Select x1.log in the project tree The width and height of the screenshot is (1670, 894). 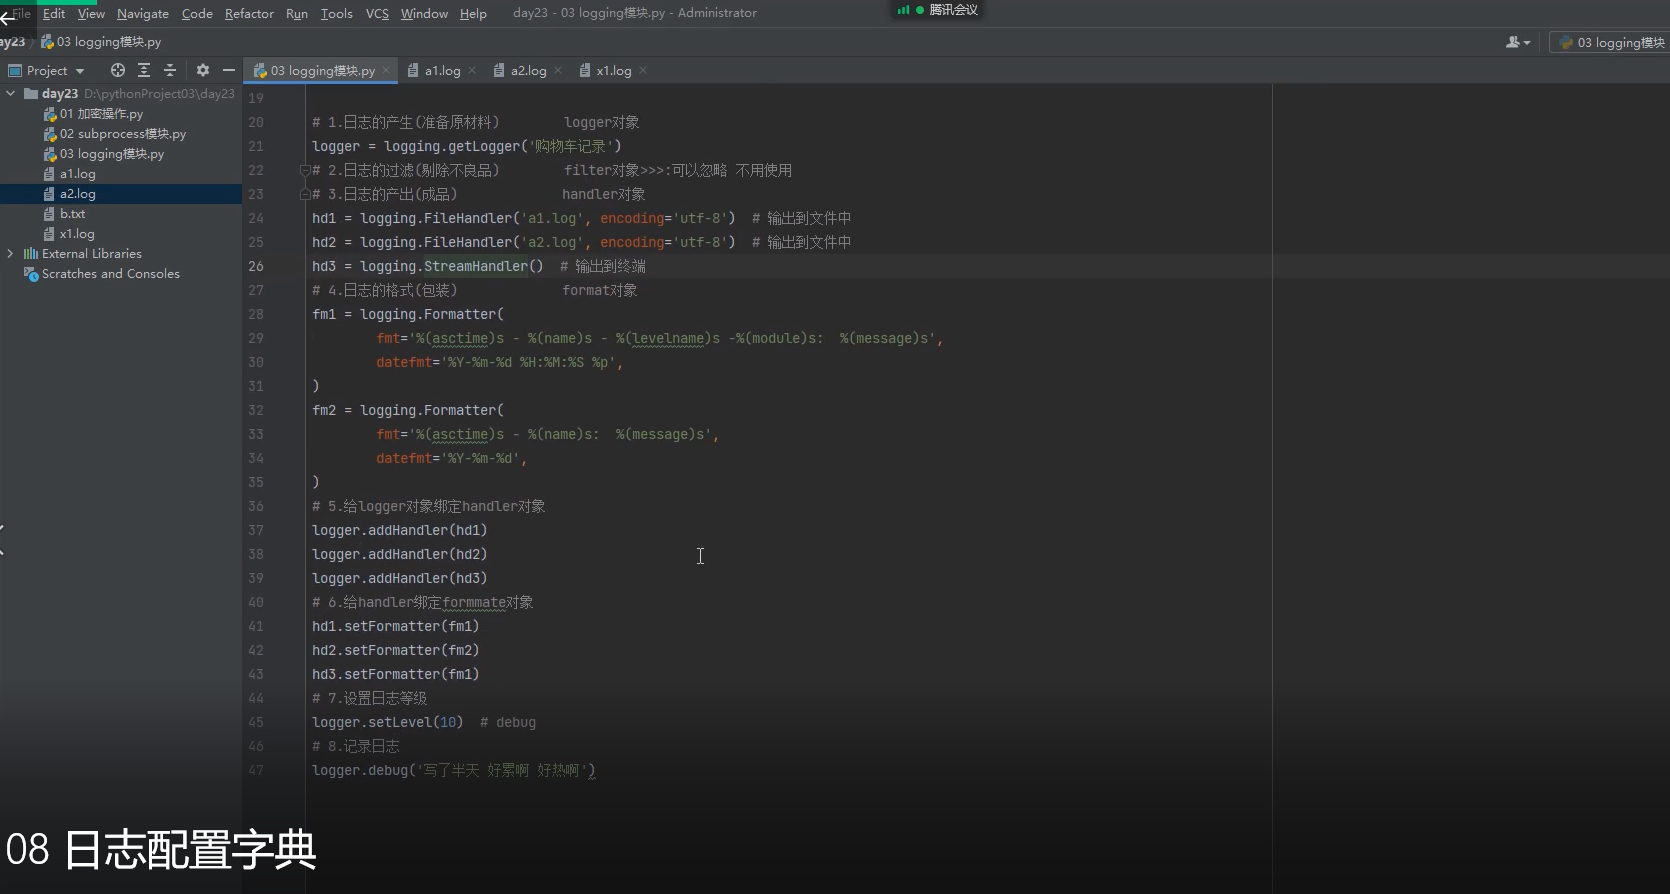click(77, 234)
